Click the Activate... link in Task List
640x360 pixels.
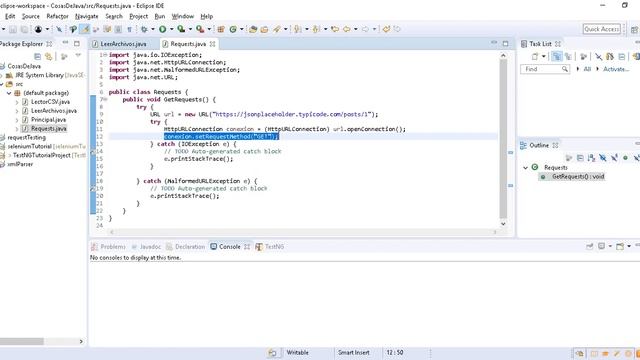(616, 69)
